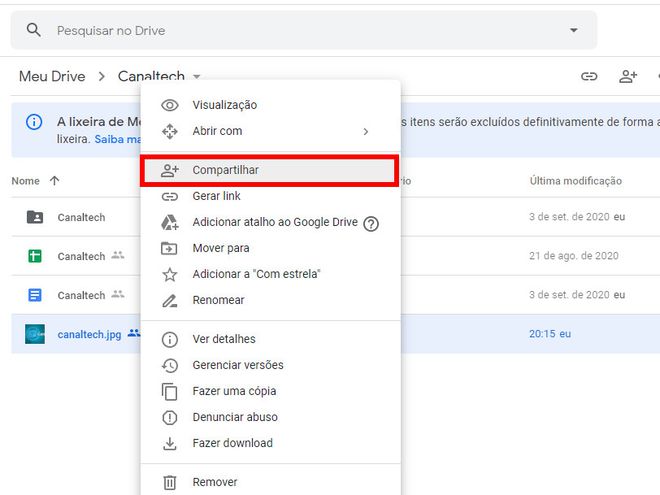Choose Gerar link menu option

pyautogui.click(x=270, y=196)
